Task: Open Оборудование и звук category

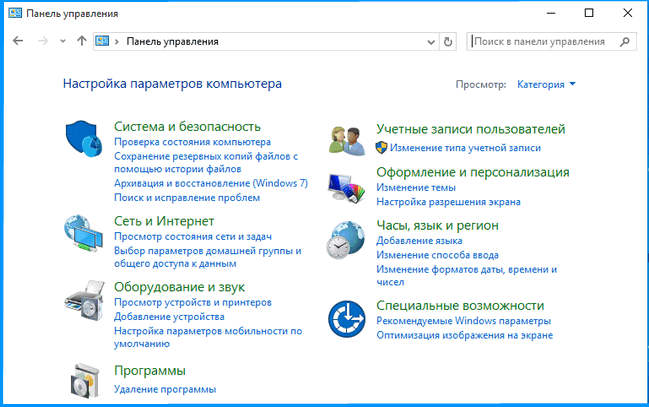Action: coord(179,287)
